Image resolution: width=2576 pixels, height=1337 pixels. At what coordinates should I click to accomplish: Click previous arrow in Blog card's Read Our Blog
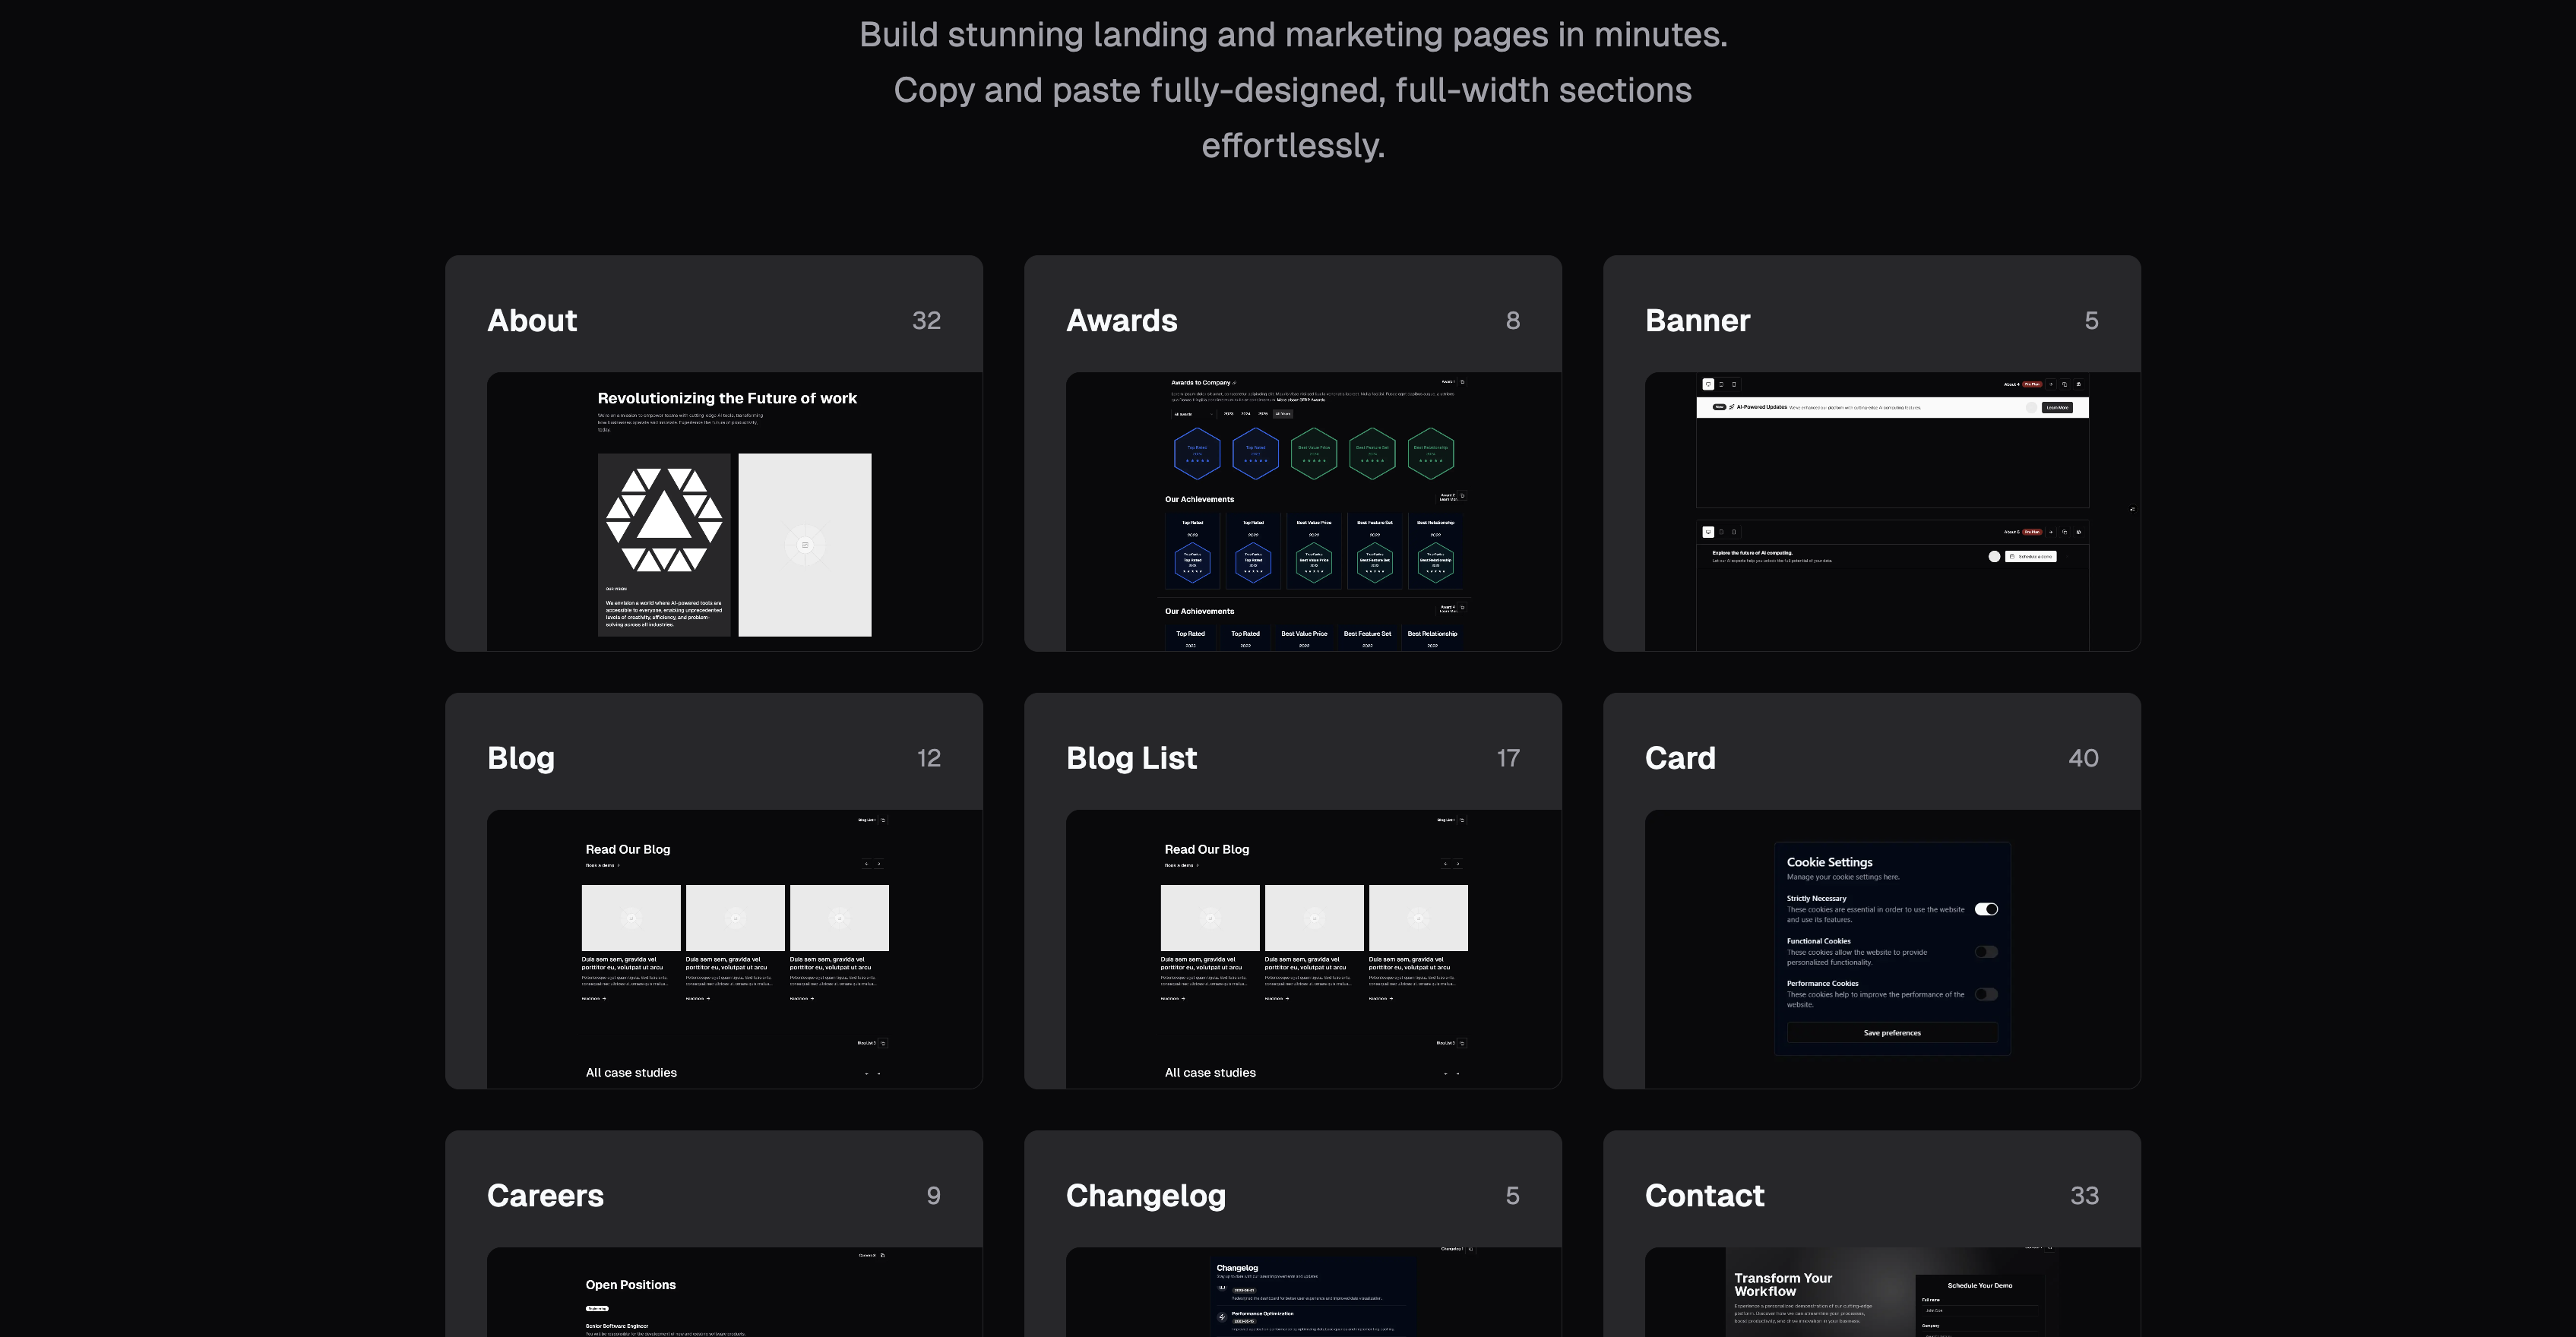pos(866,864)
